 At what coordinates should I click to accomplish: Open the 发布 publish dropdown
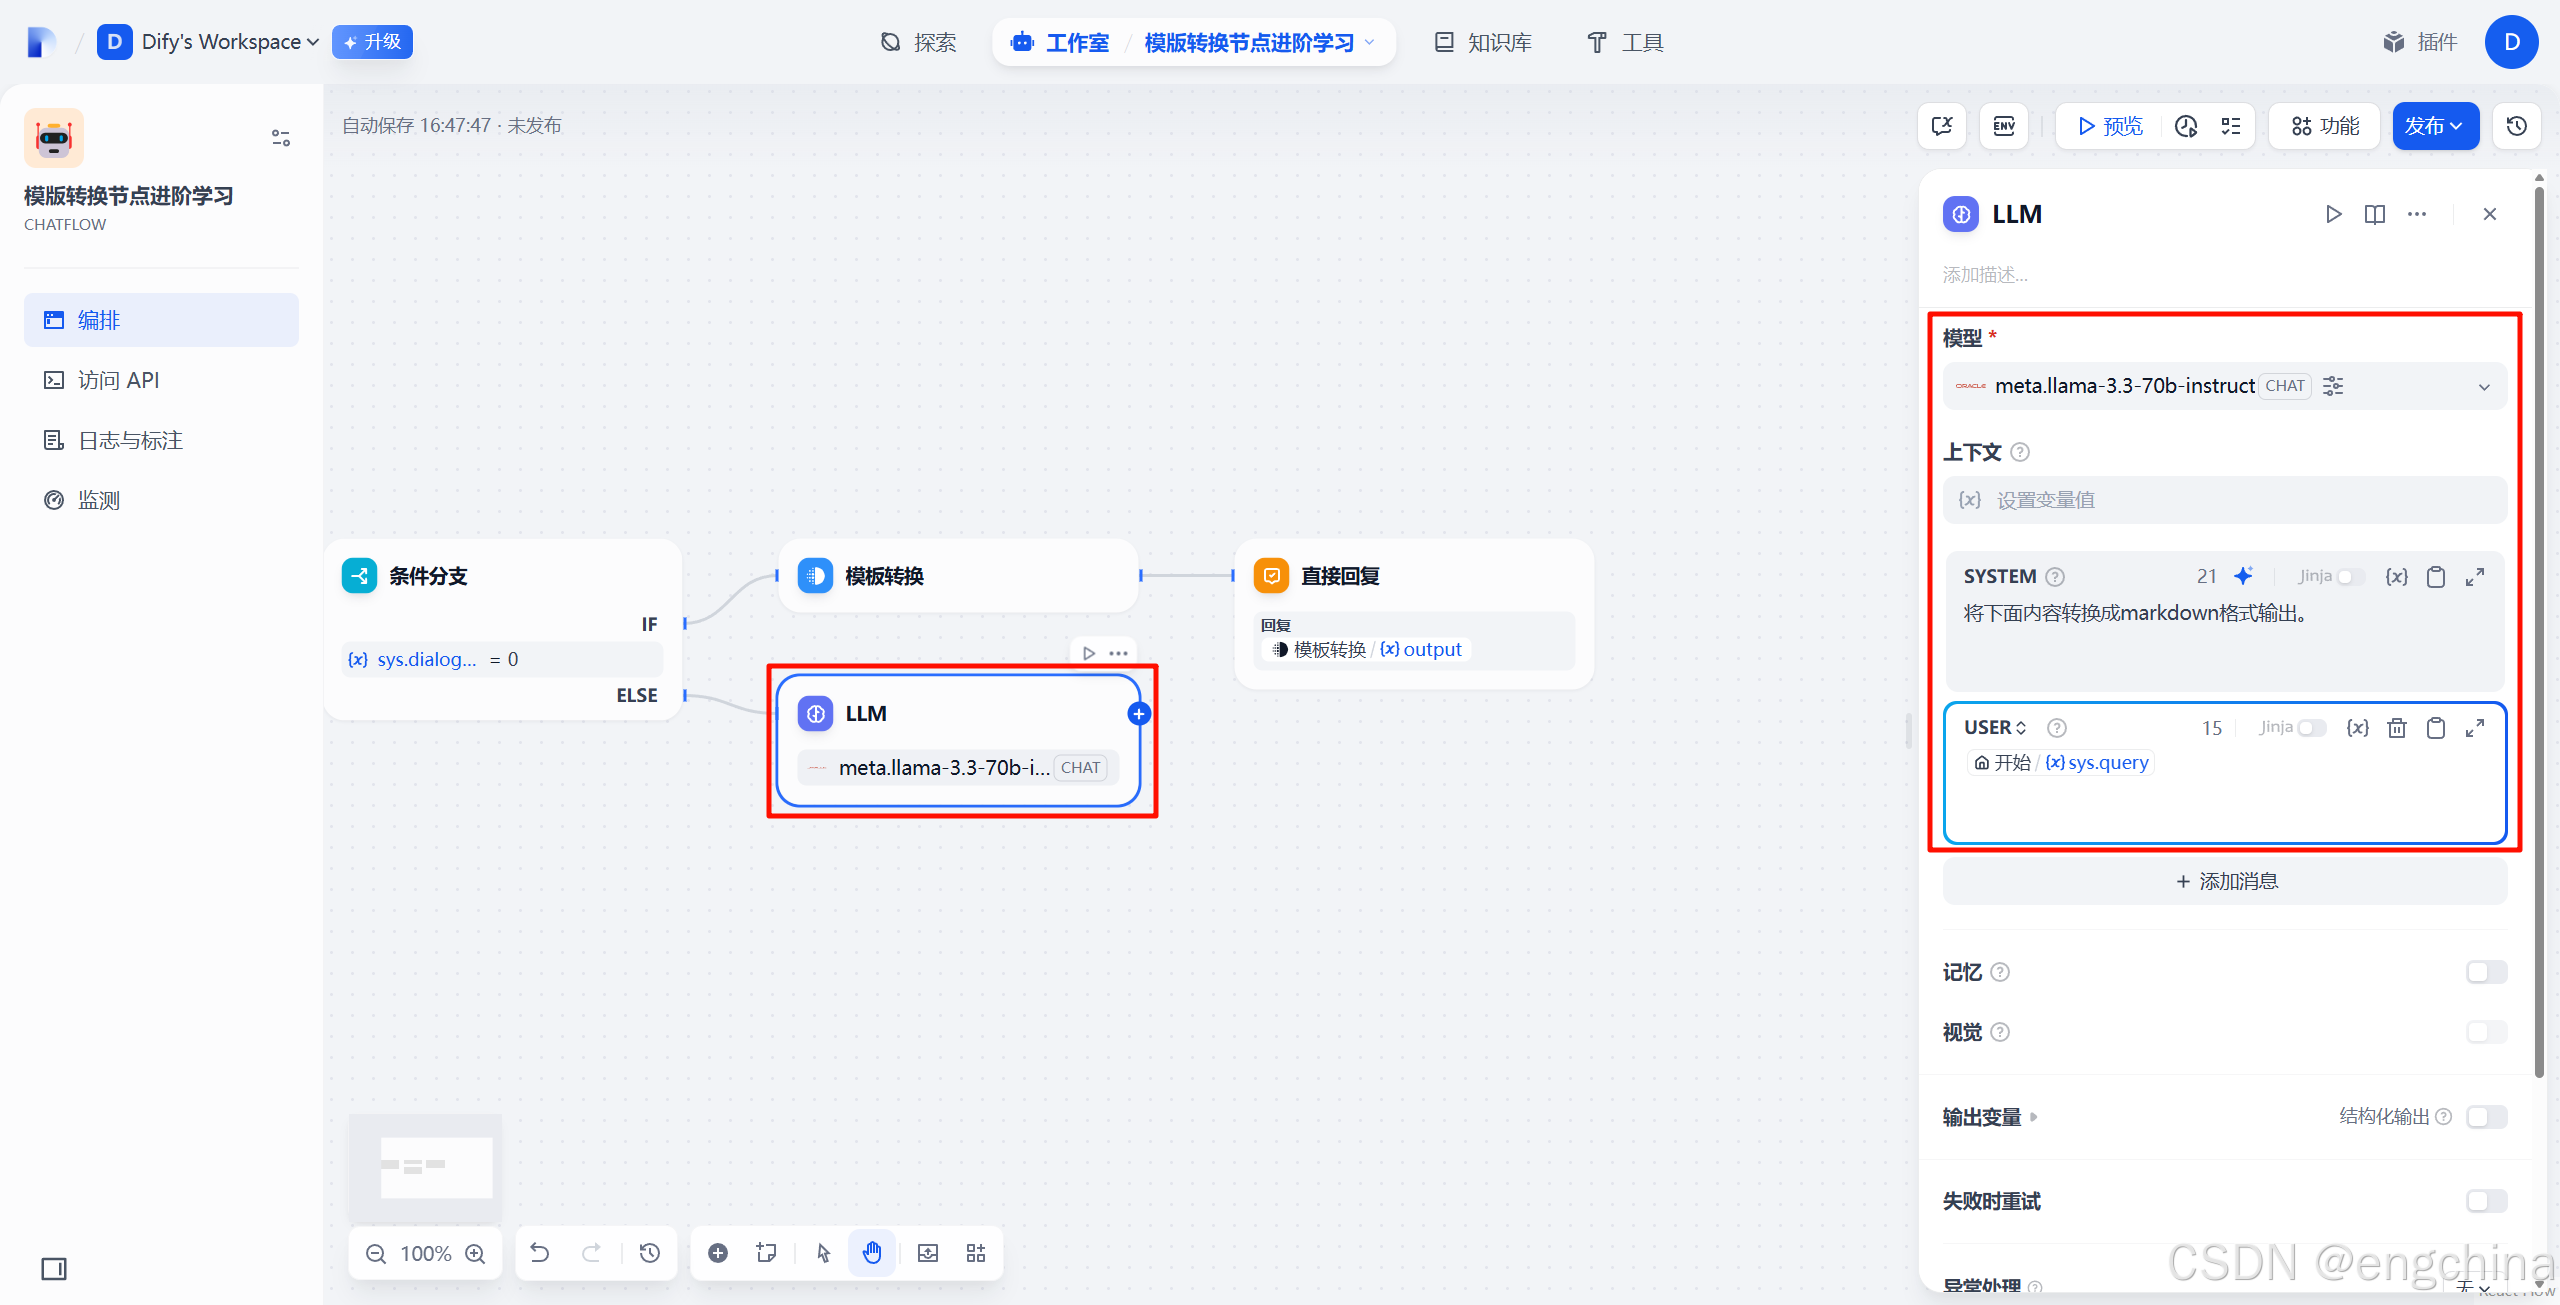point(2434,126)
